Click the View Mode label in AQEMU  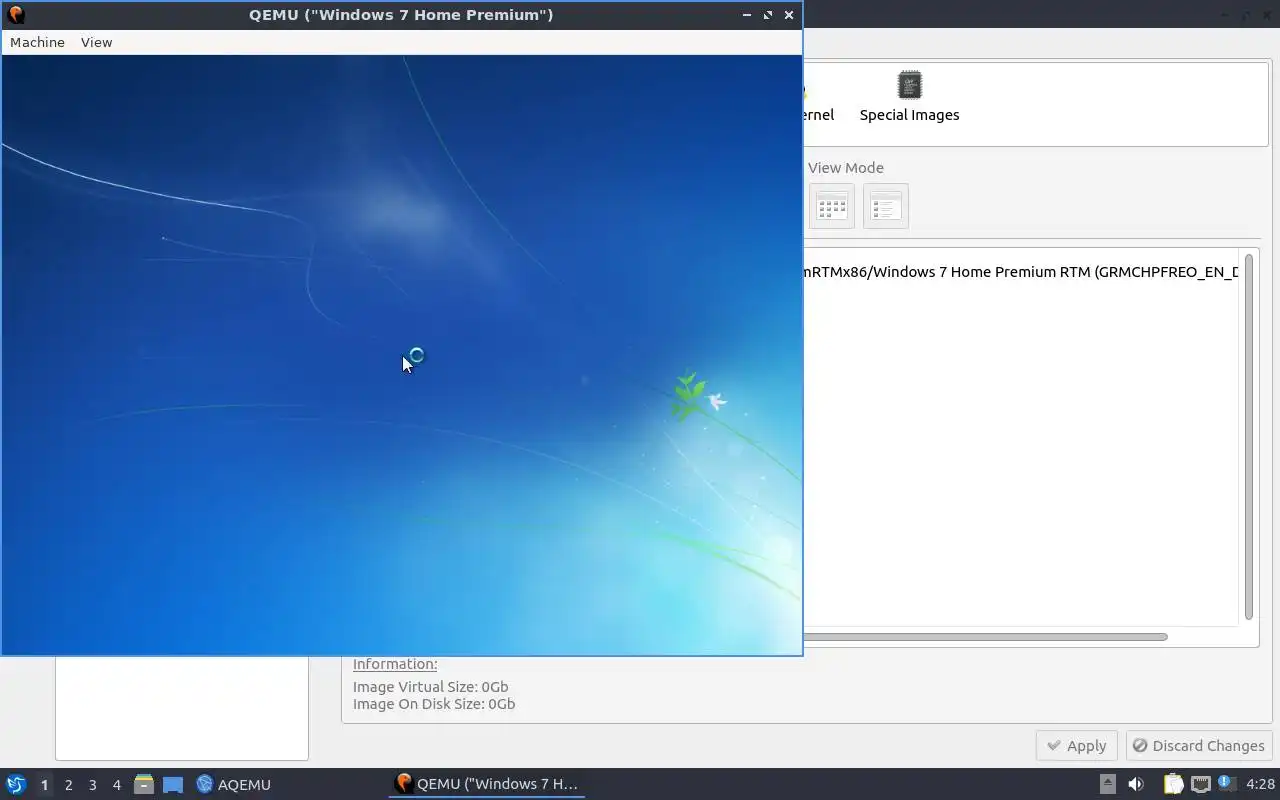coord(846,168)
